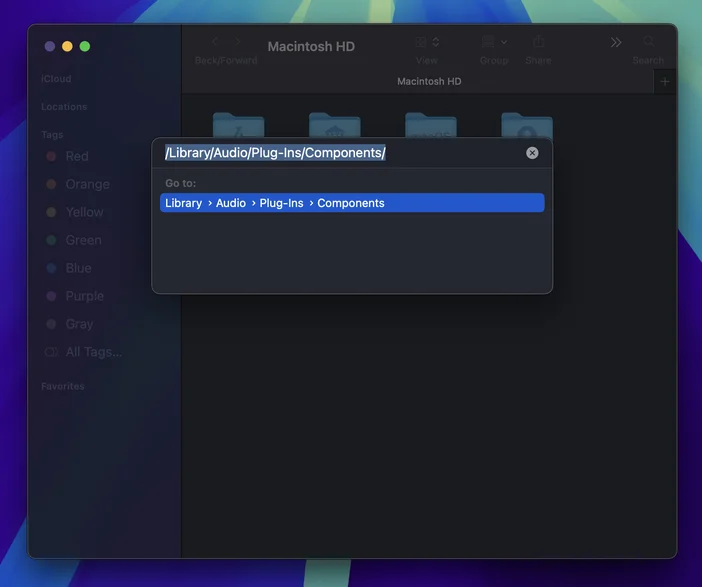Open the System folder icon

(431, 124)
